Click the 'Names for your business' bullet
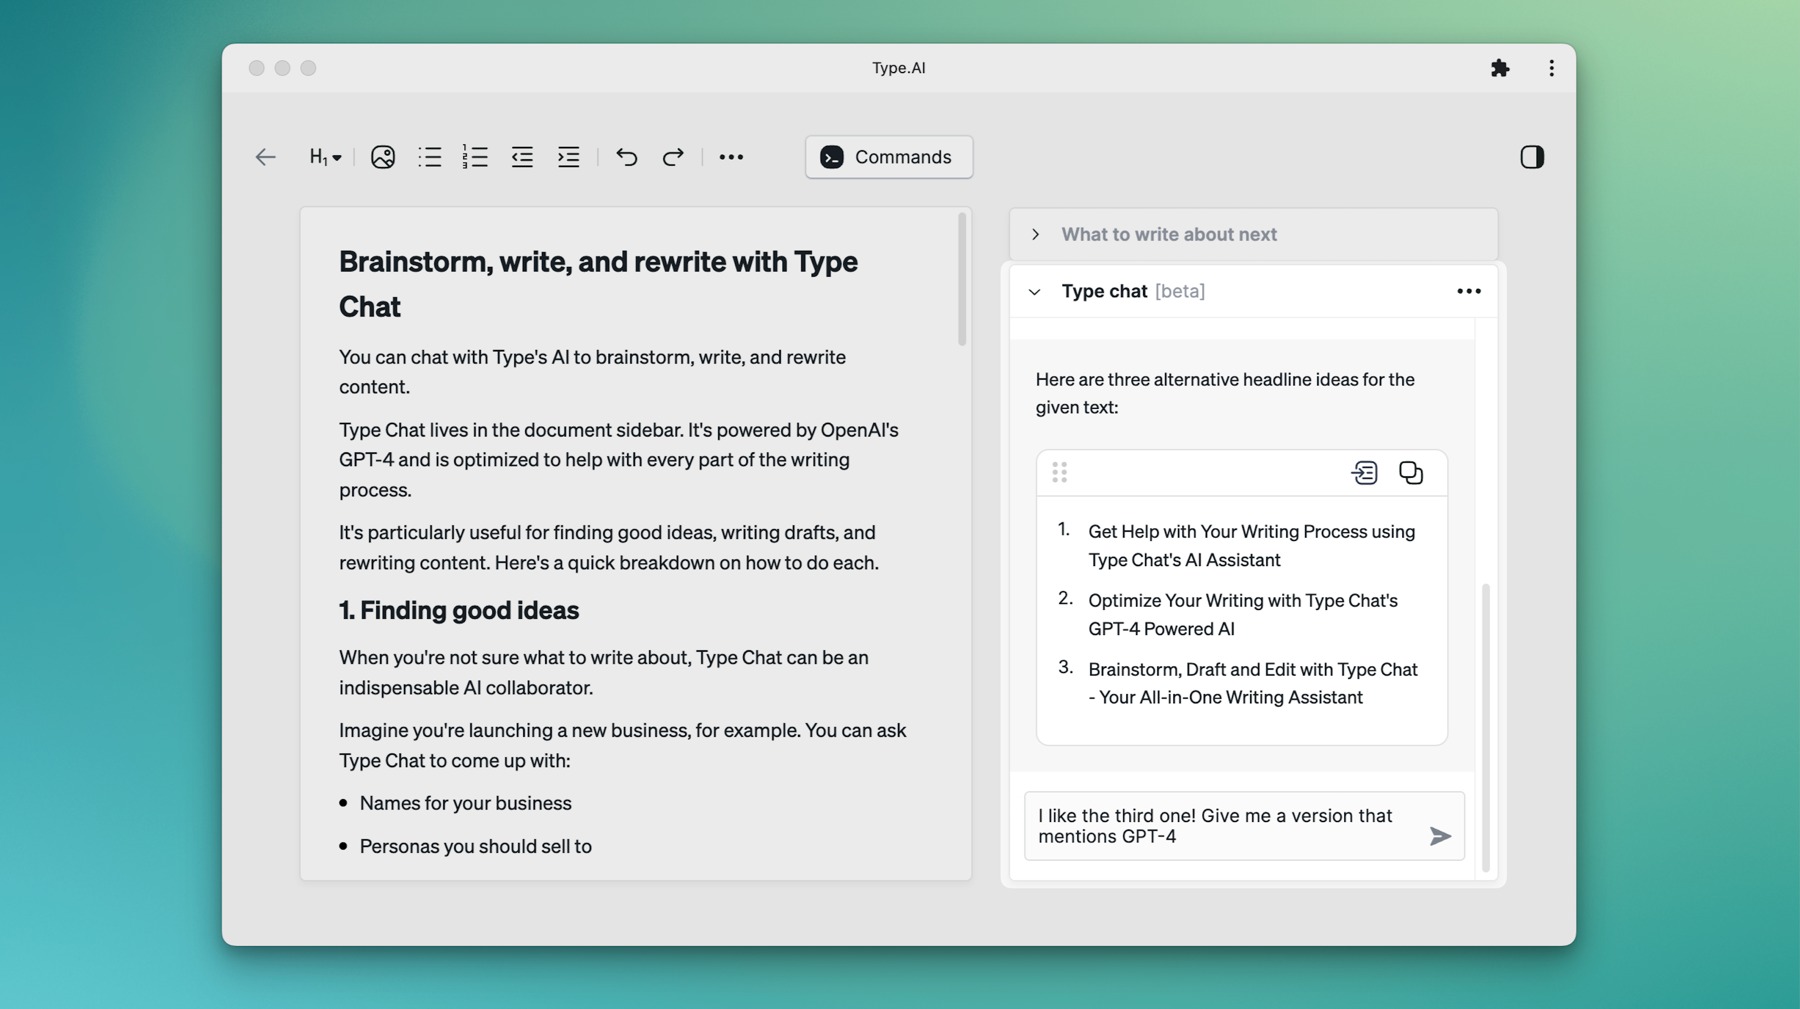 click(x=465, y=803)
